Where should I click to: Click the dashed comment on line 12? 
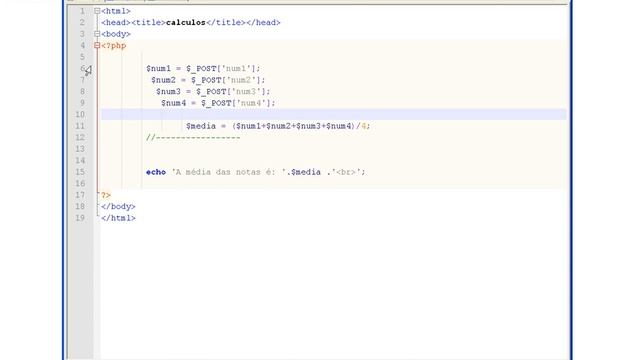[193, 138]
